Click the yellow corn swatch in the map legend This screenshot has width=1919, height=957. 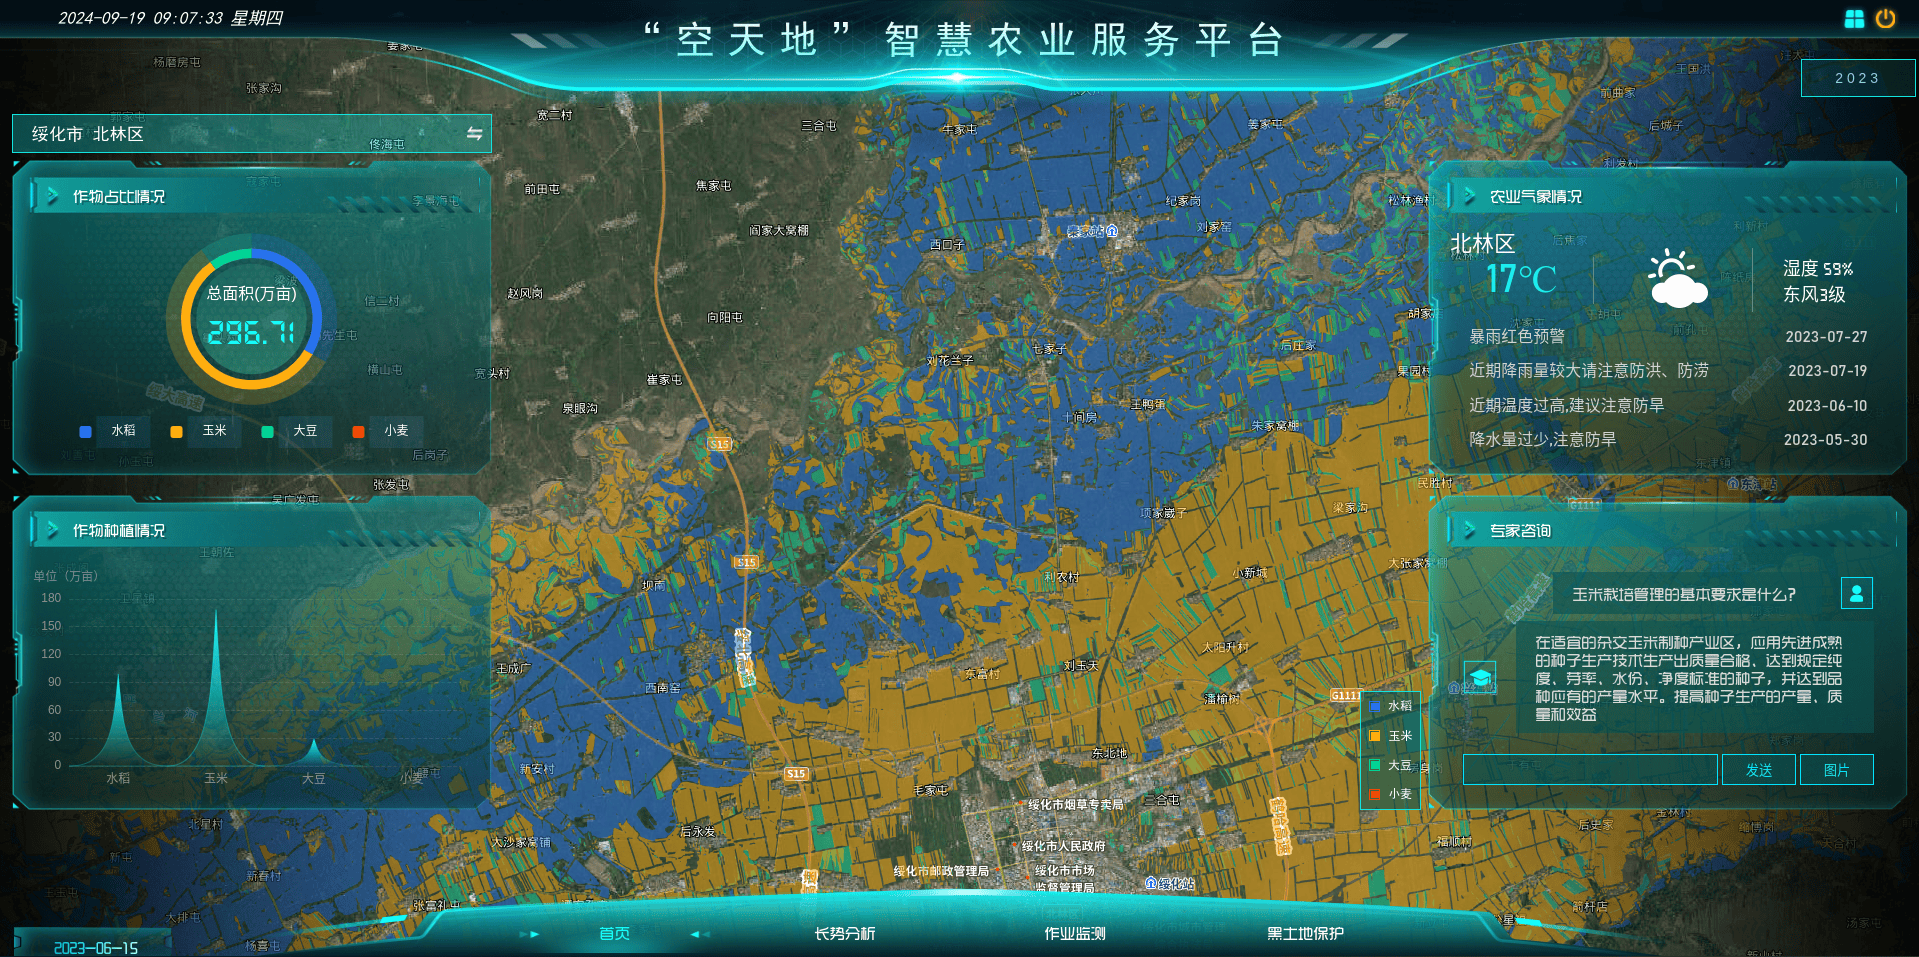pyautogui.click(x=1375, y=736)
